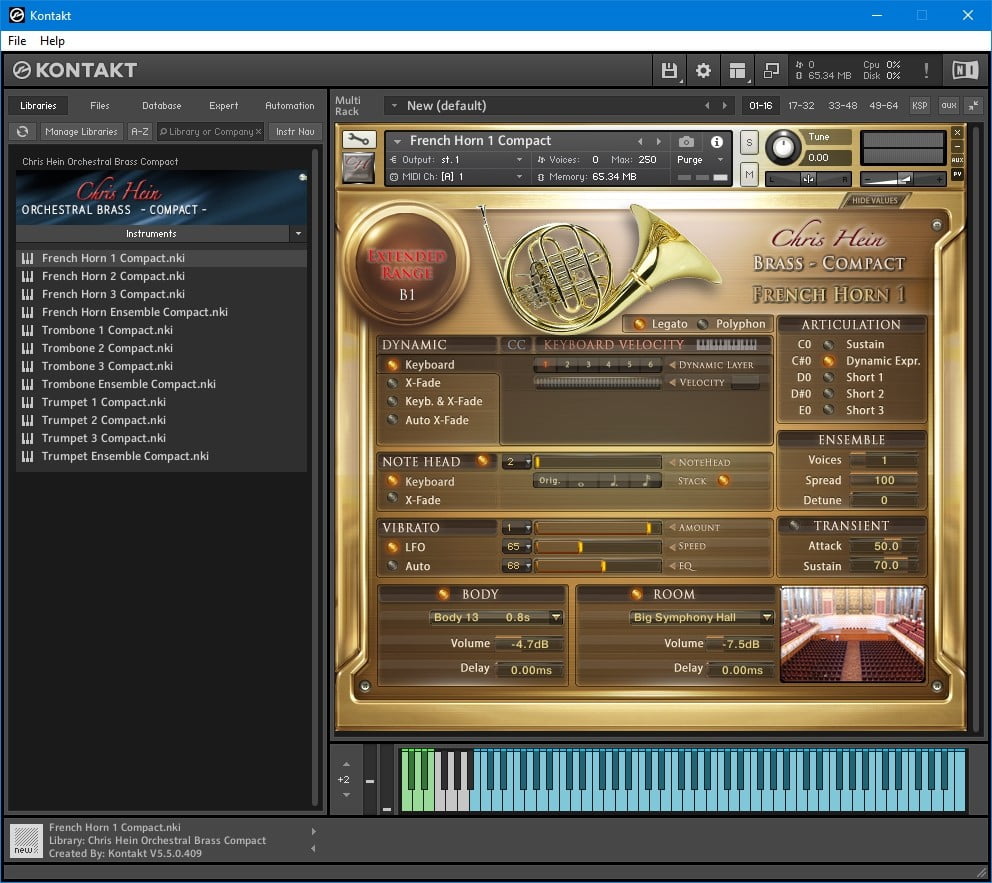Image resolution: width=992 pixels, height=883 pixels.
Task: Select Auto vibrato mode
Action: tap(392, 565)
